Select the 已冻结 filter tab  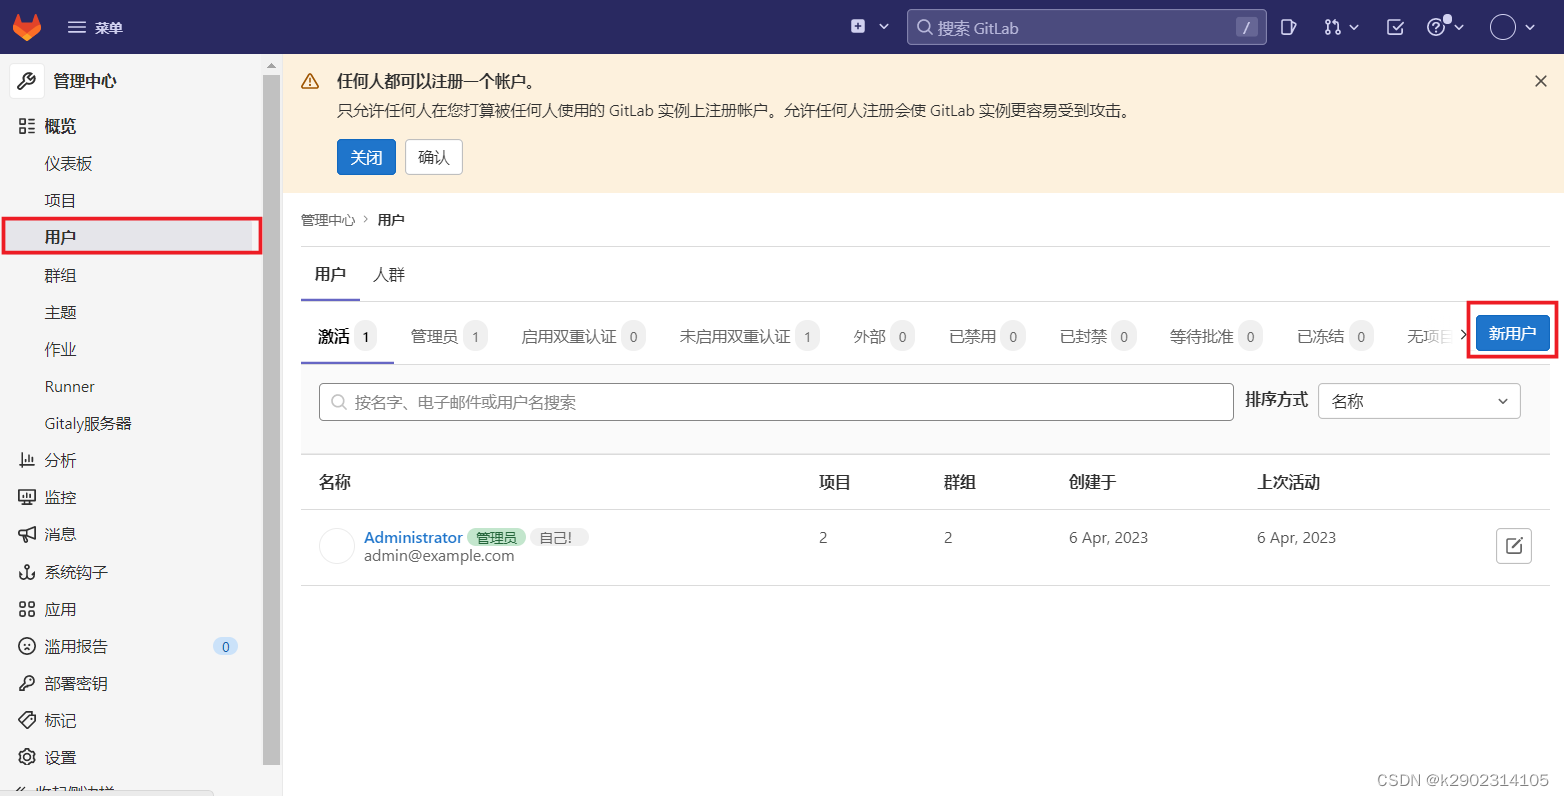coord(1335,337)
